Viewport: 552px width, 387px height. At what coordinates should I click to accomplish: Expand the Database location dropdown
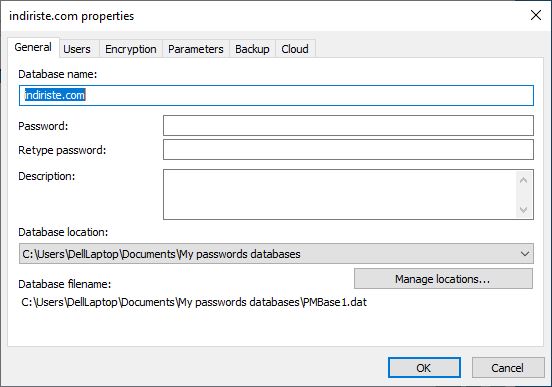(276, 254)
